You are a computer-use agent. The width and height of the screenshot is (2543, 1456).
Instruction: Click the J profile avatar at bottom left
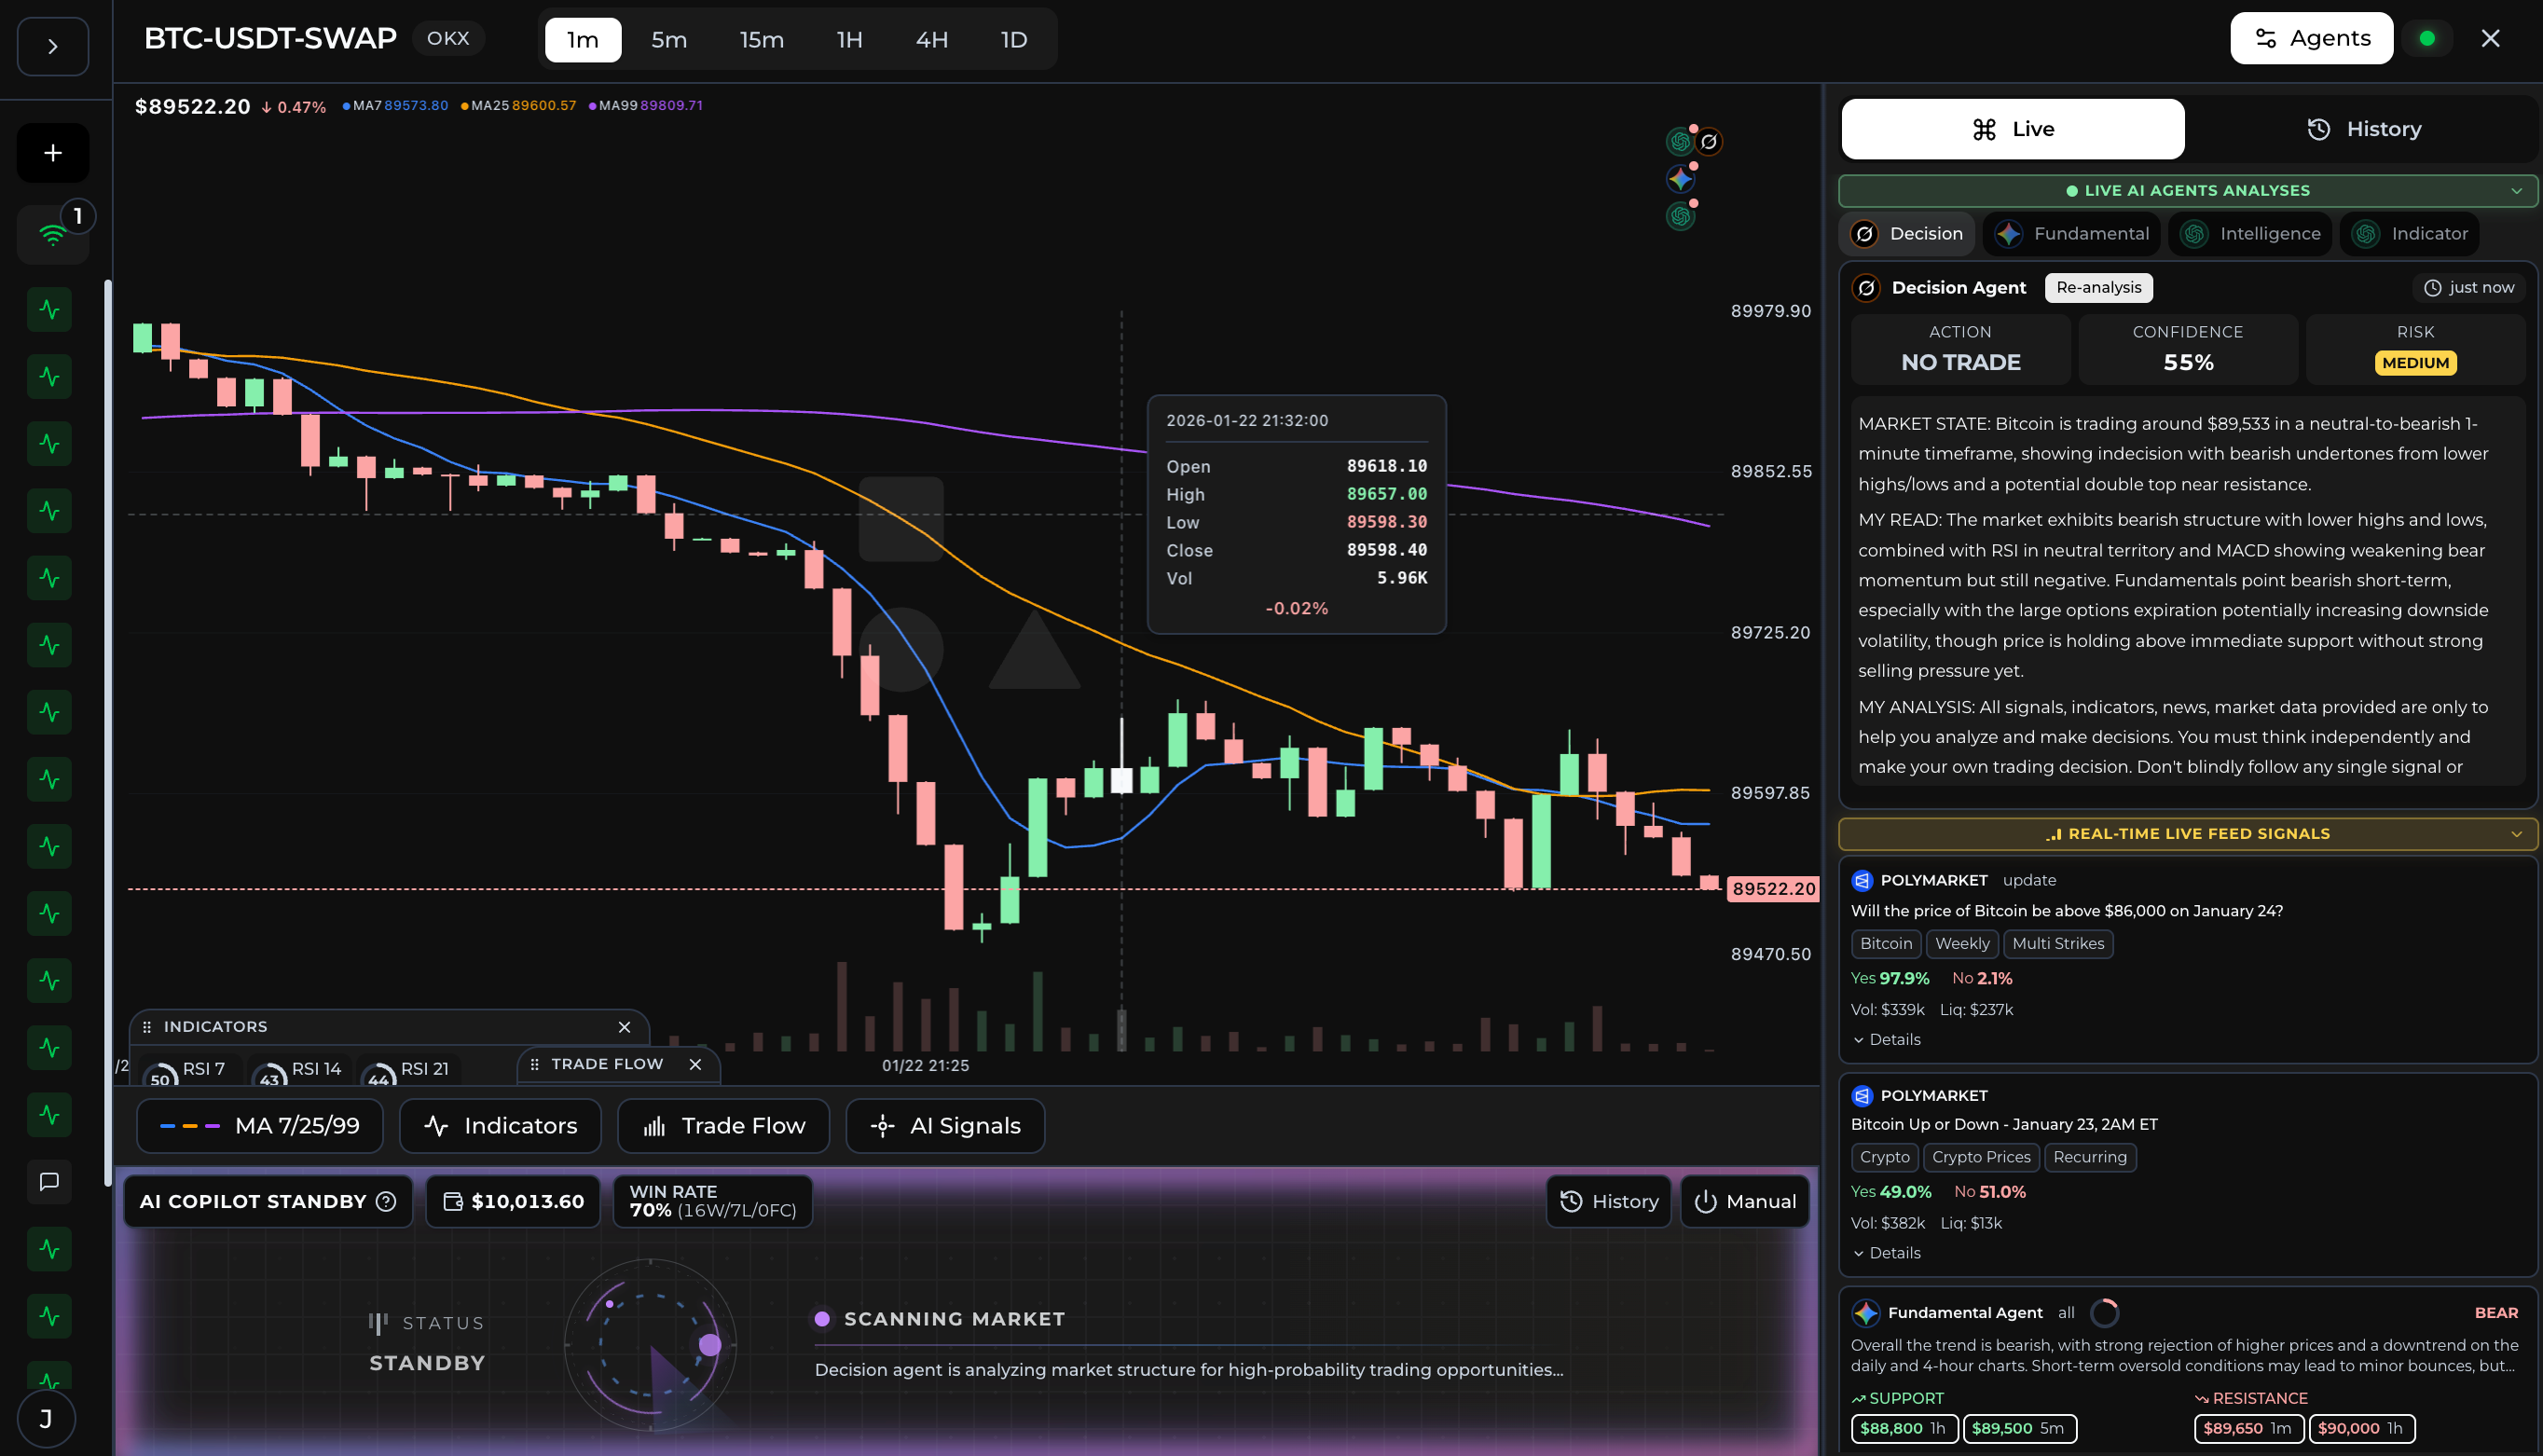click(45, 1417)
